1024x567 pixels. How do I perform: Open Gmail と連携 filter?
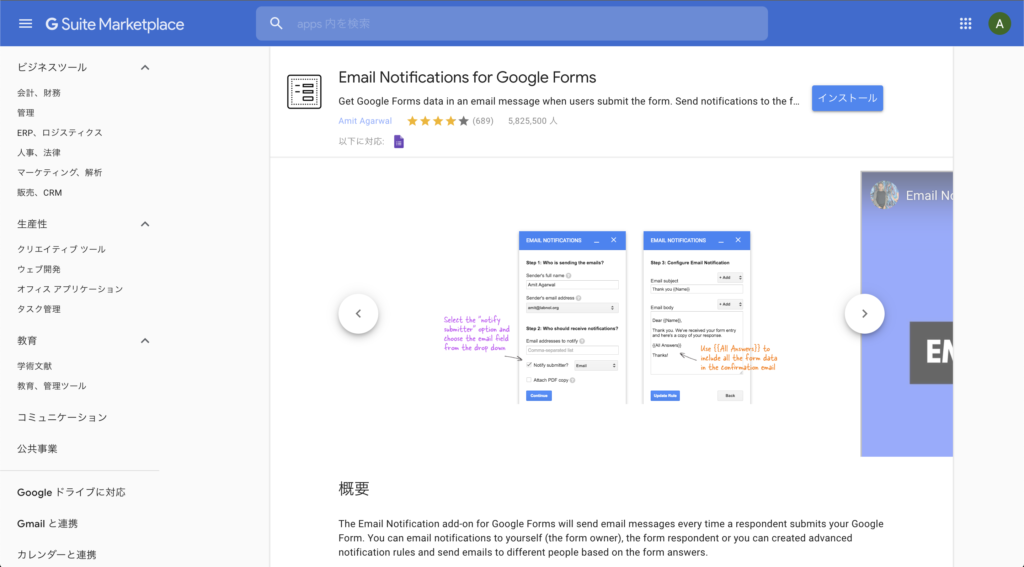(47, 524)
